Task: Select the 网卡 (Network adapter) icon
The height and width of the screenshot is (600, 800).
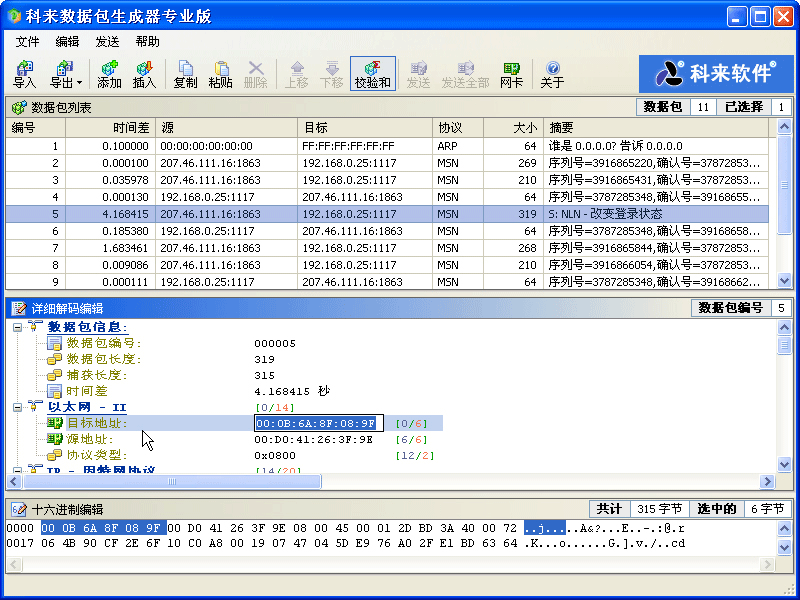Action: click(x=511, y=74)
